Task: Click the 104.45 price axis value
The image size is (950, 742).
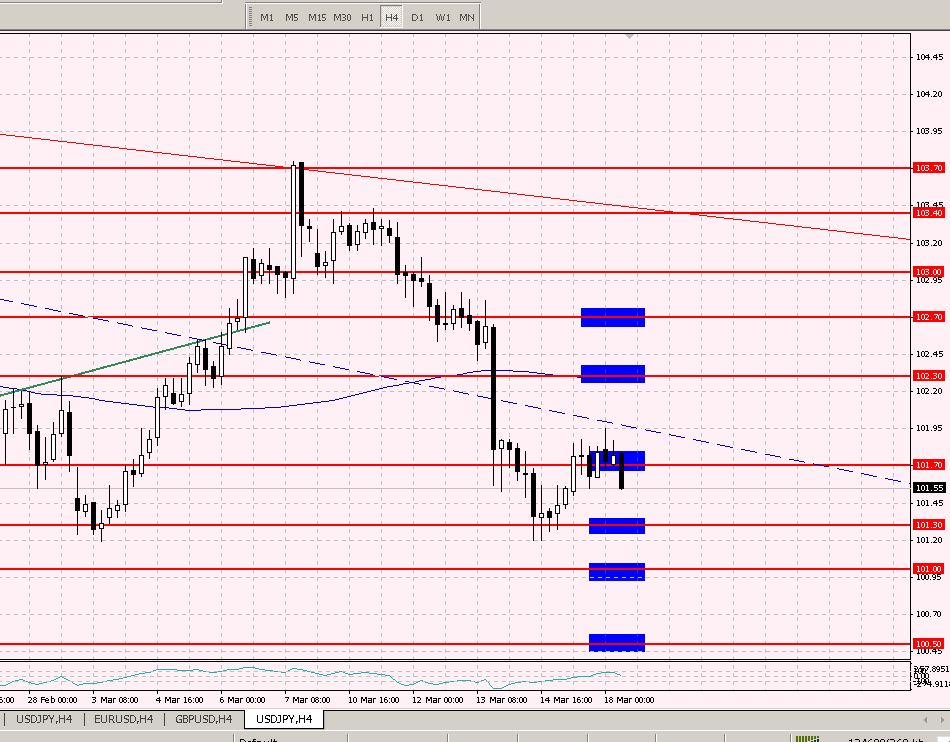Action: pyautogui.click(x=929, y=57)
